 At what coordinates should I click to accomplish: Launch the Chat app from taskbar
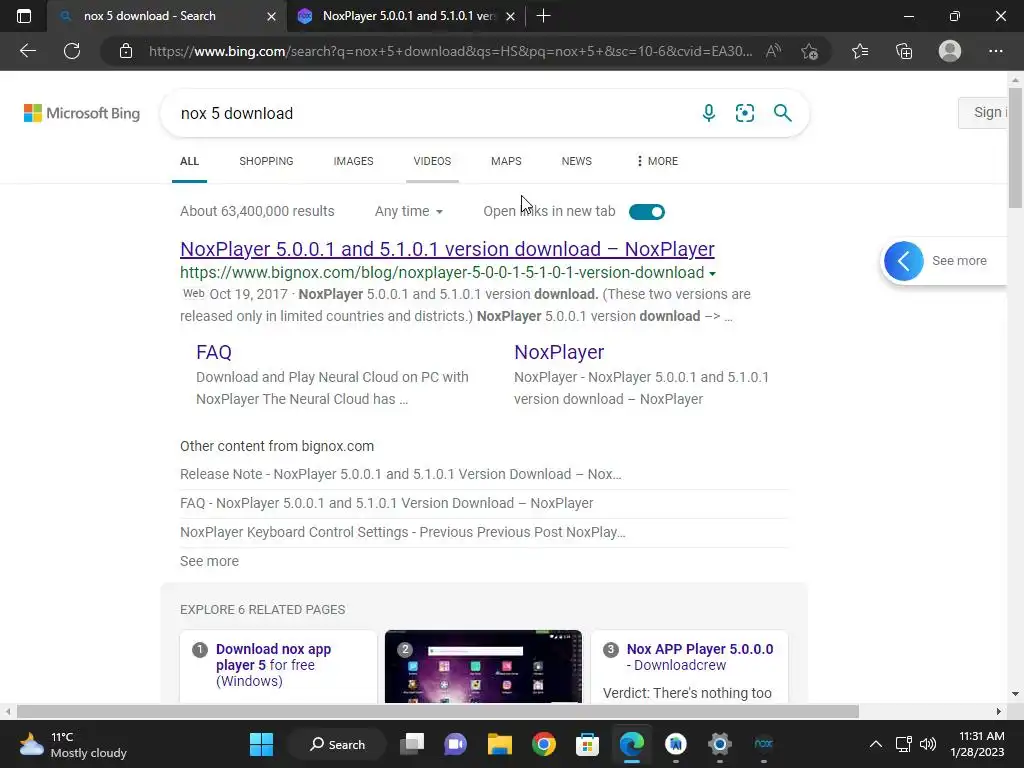[455, 744]
